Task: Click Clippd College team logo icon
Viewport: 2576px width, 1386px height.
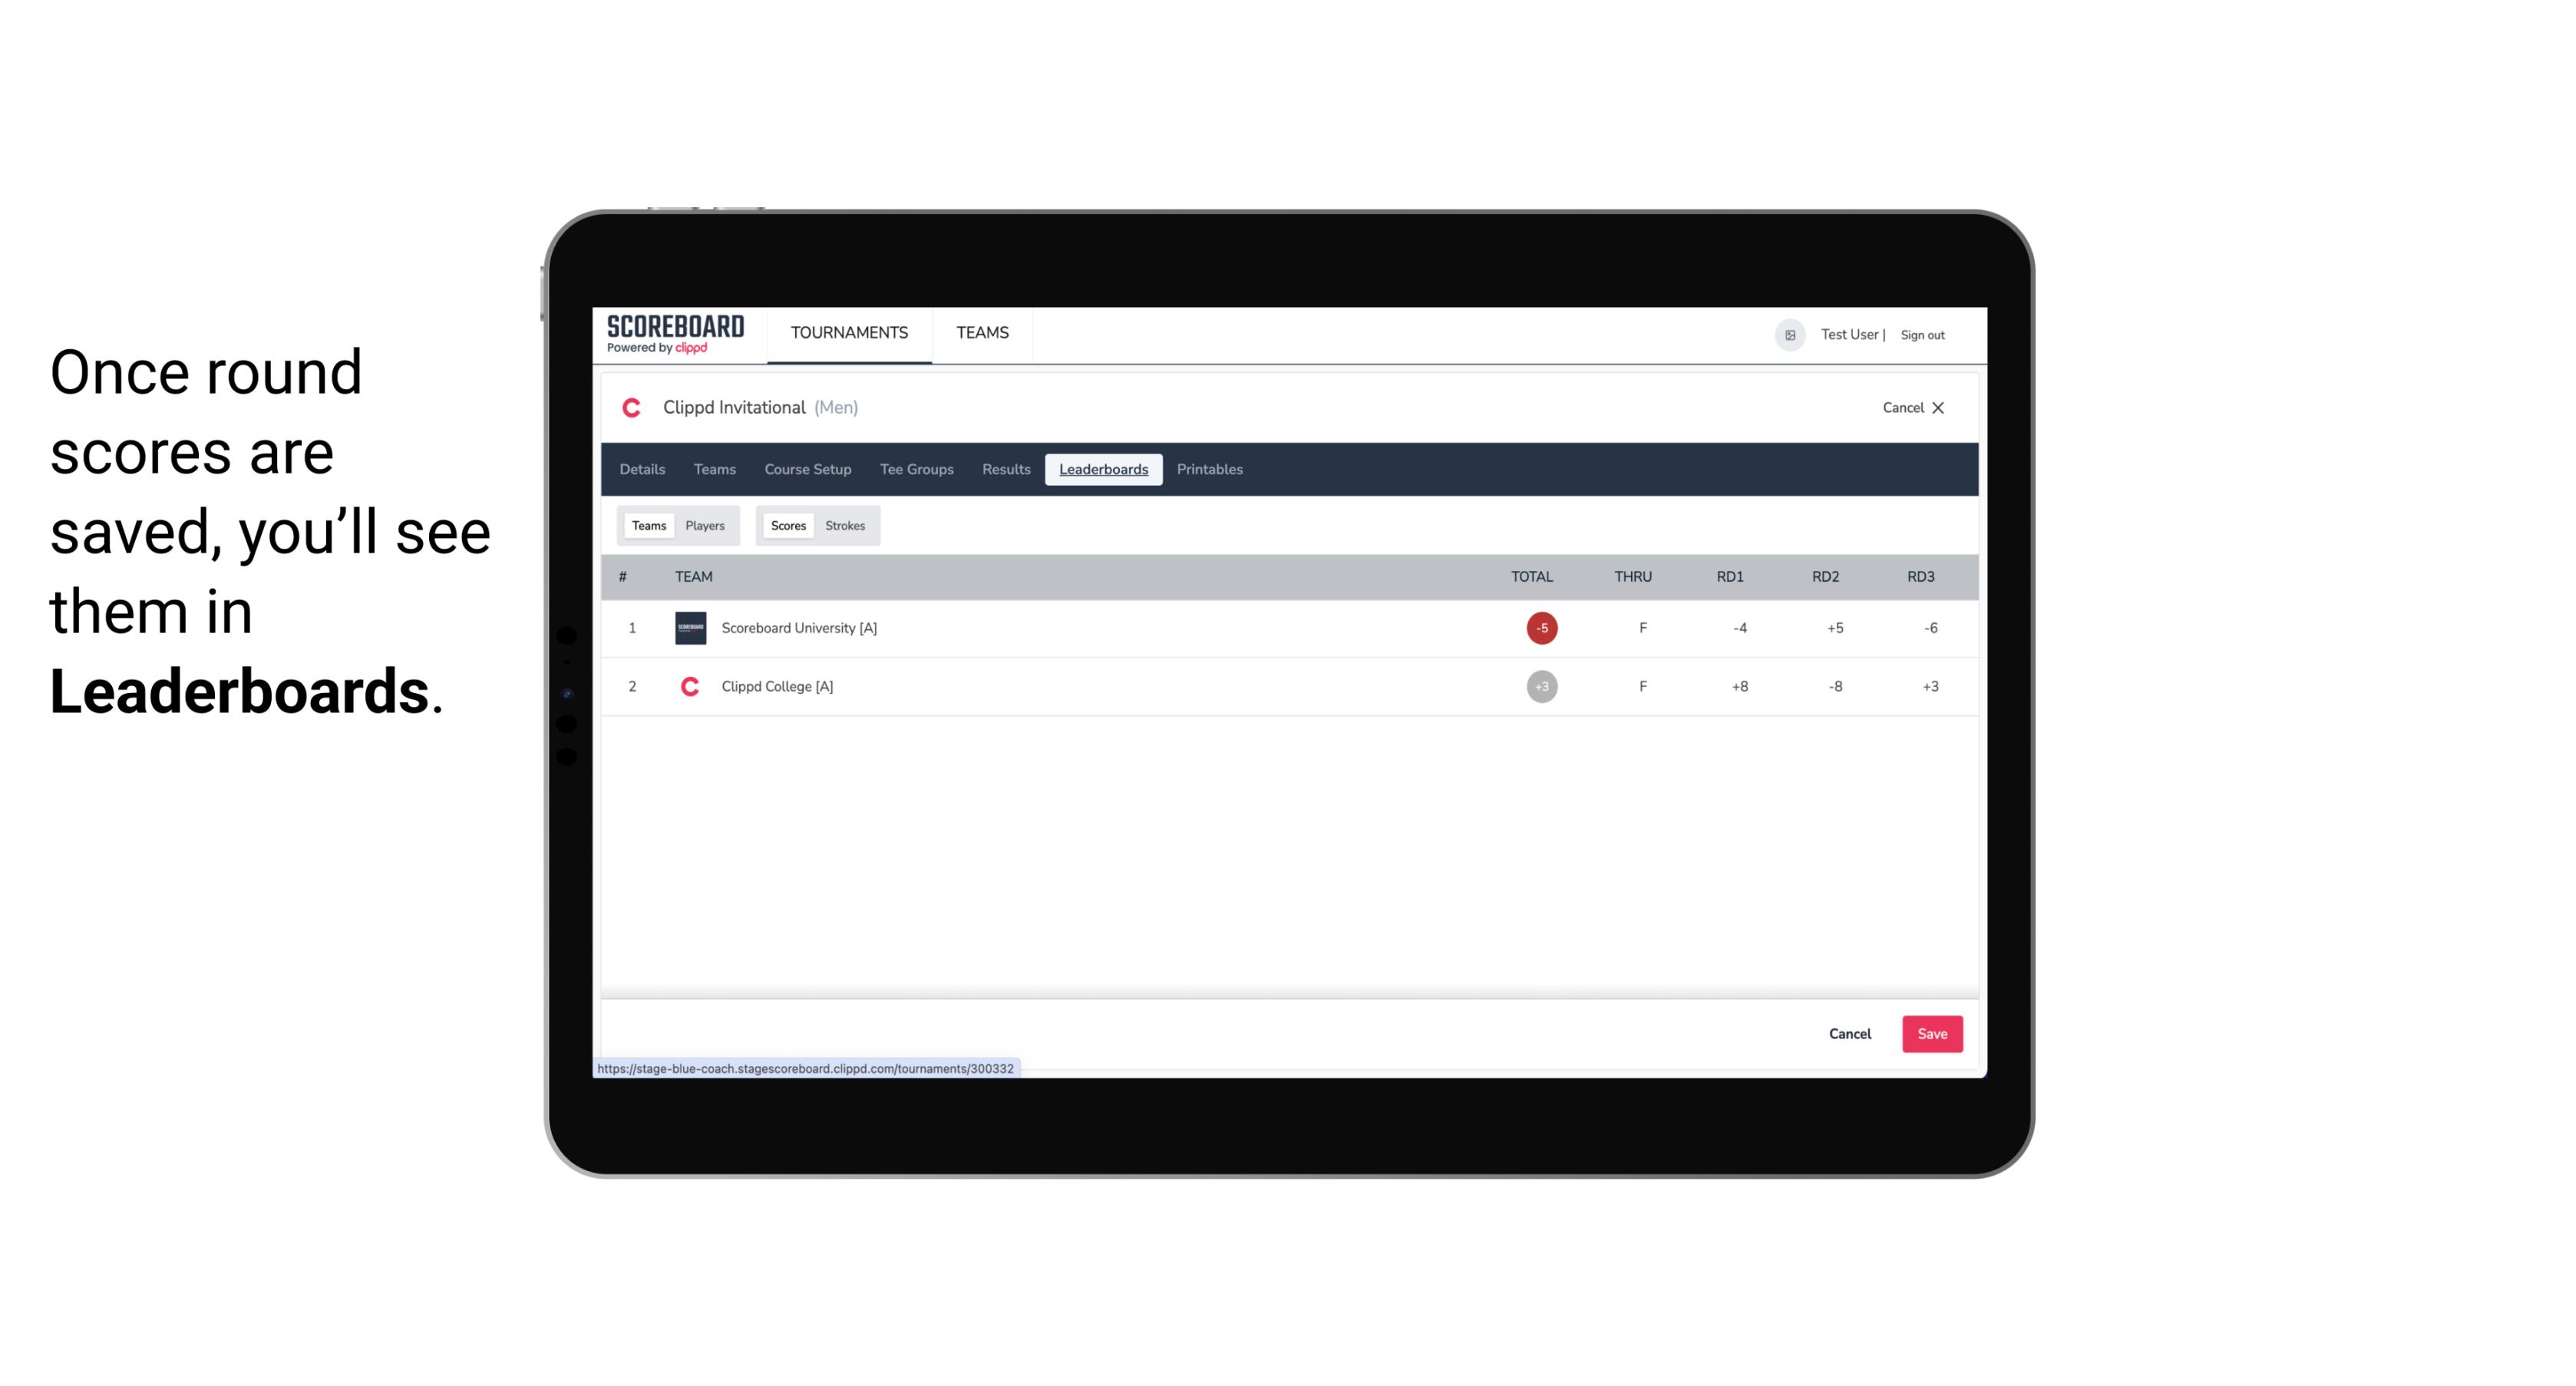Action: tap(688, 686)
